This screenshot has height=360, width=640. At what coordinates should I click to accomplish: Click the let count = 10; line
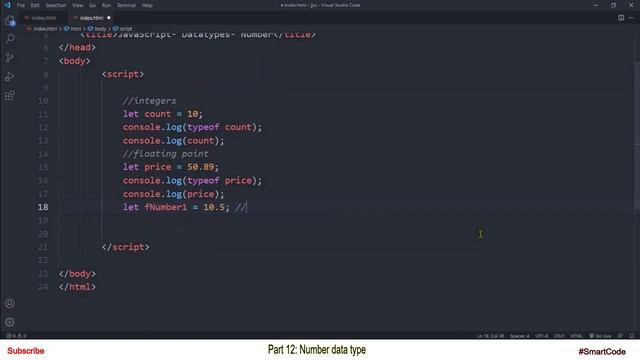162,114
